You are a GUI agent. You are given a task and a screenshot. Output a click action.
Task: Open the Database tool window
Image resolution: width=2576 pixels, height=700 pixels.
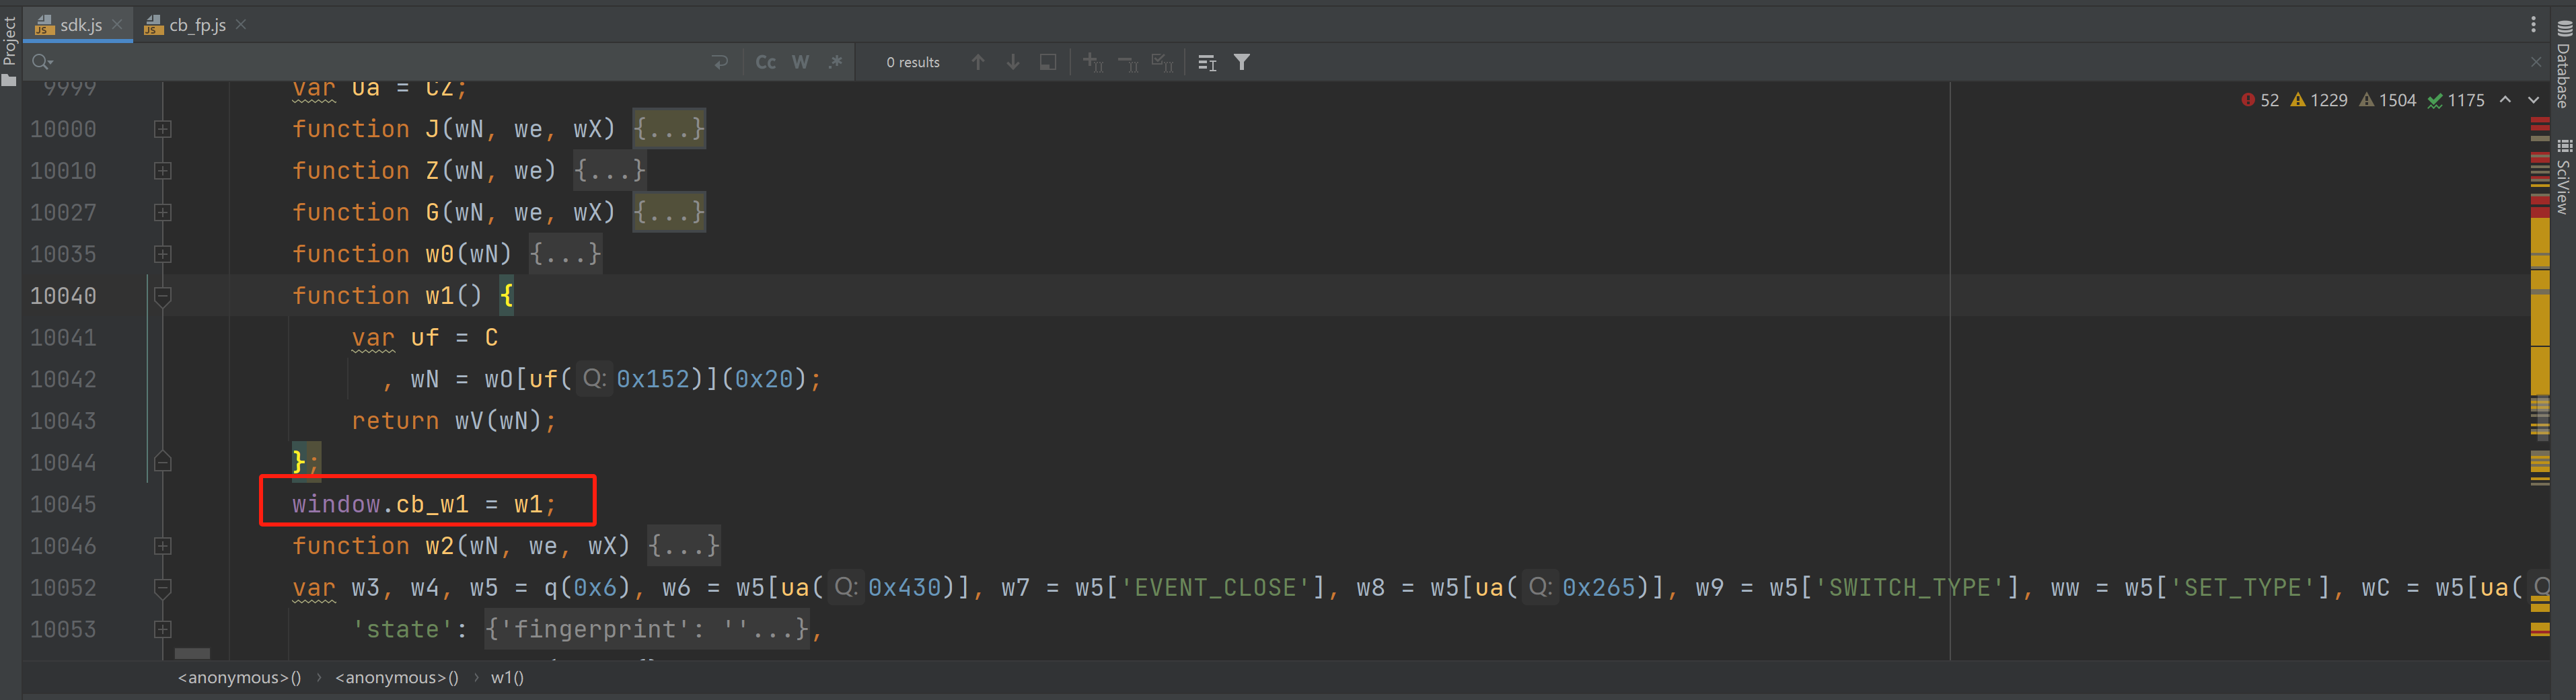pos(2564,65)
